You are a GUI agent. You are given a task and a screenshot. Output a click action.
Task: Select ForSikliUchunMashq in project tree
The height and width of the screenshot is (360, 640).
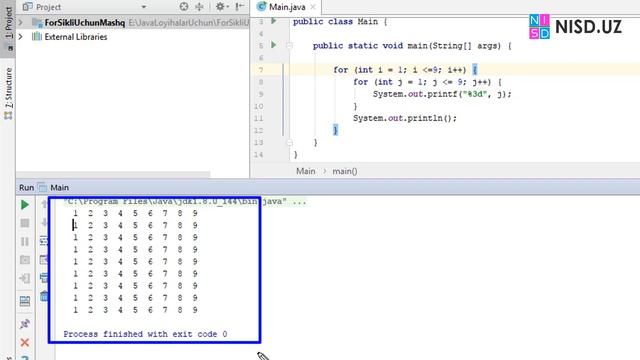pos(84,23)
